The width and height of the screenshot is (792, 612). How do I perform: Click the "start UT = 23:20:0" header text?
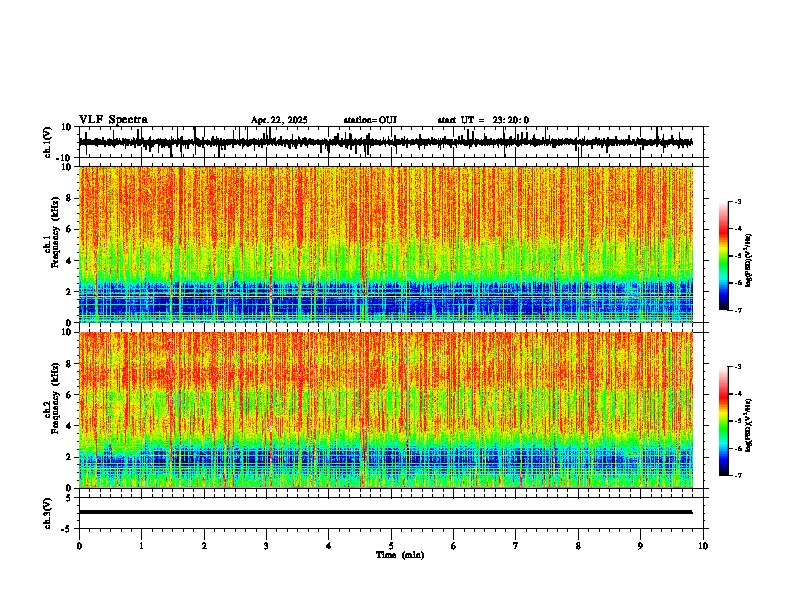click(483, 120)
